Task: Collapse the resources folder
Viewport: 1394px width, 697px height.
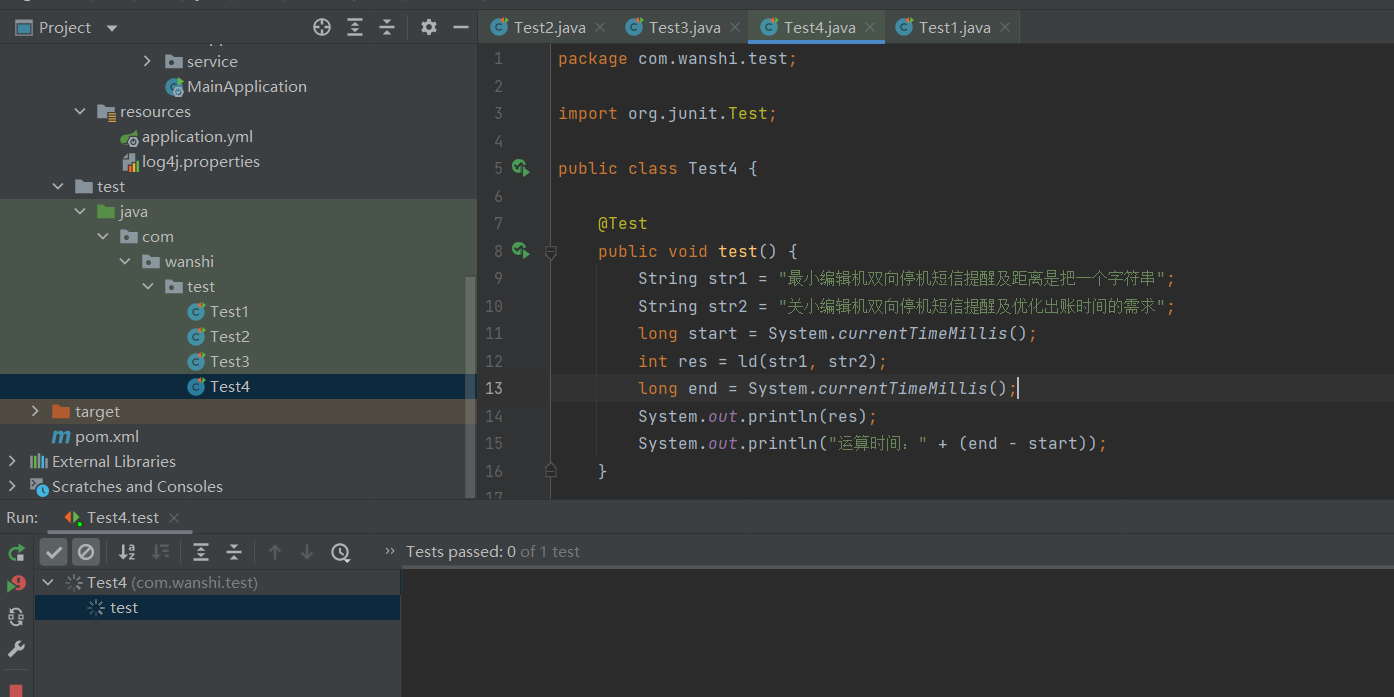Action: (80, 111)
